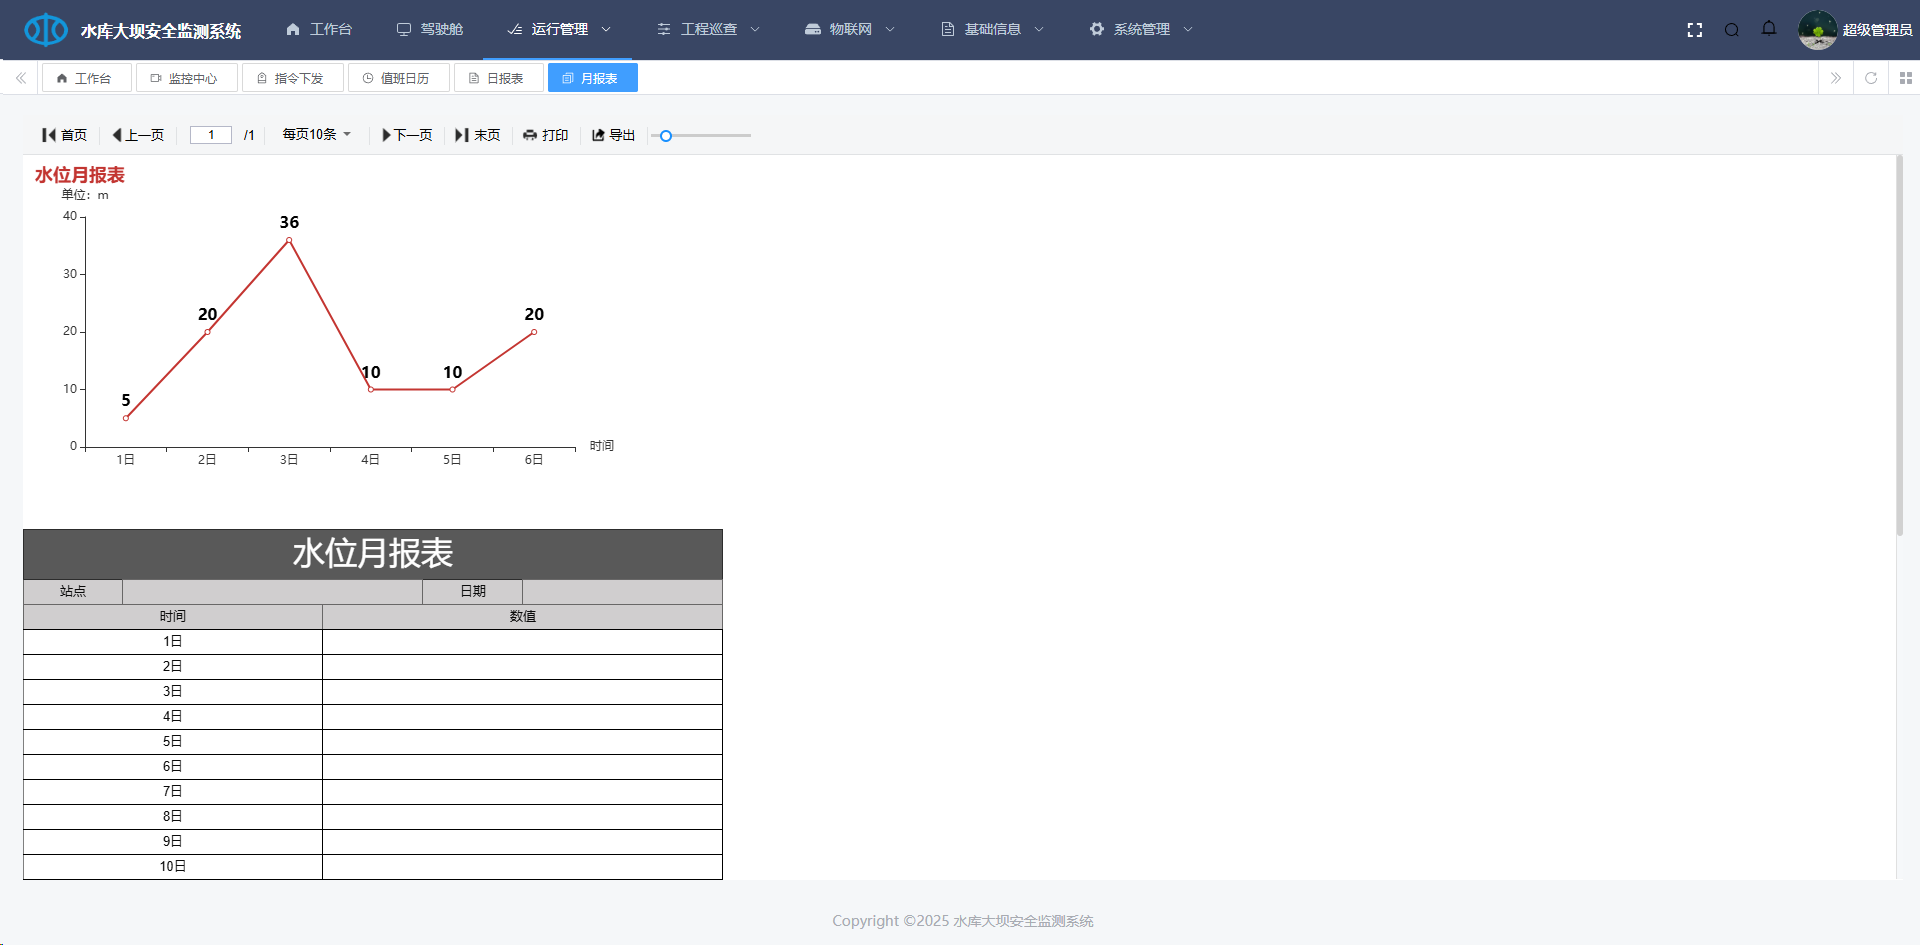Click the 日期 header cell

coord(473,592)
